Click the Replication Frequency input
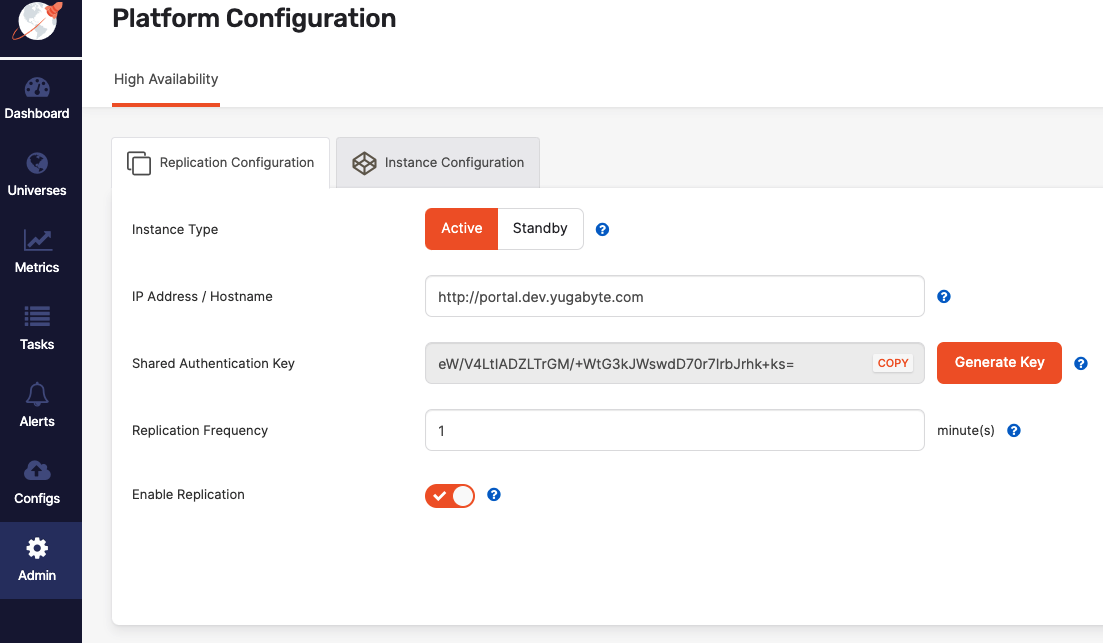The width and height of the screenshot is (1103, 643). tap(674, 430)
